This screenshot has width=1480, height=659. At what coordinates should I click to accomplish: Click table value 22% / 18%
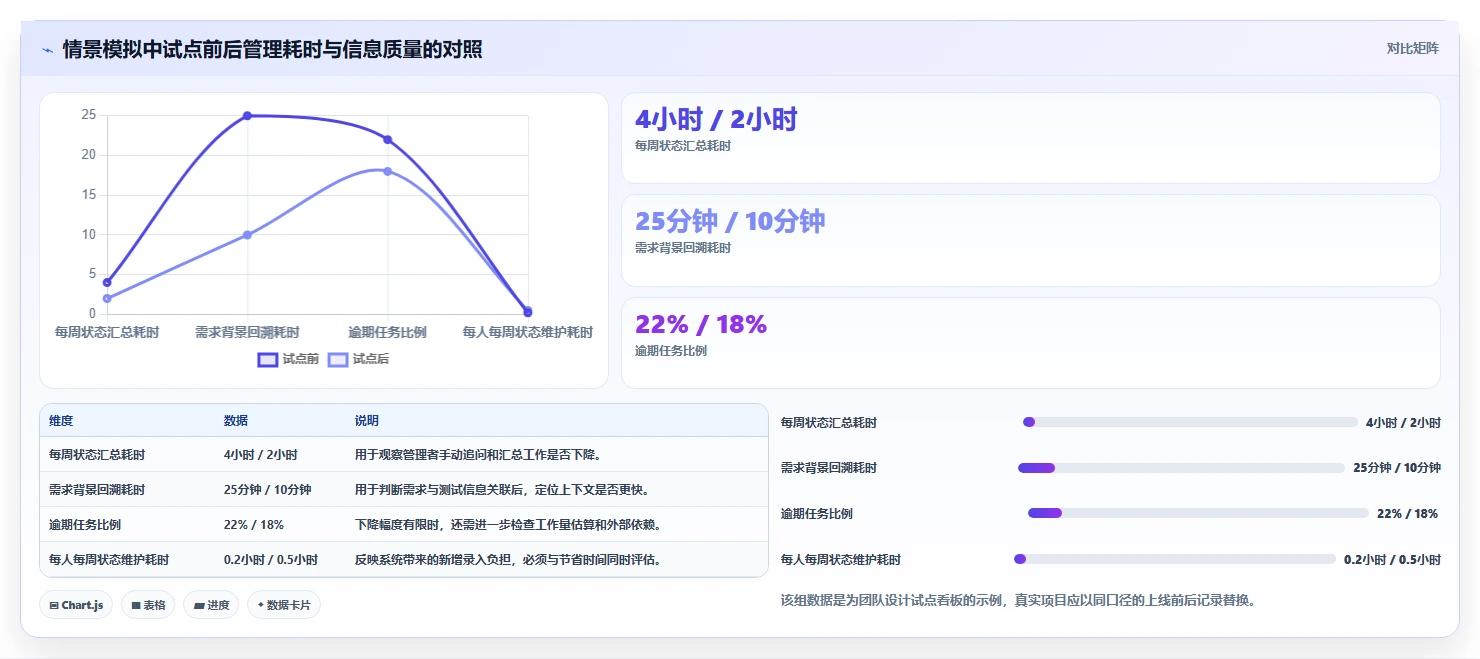click(x=254, y=525)
